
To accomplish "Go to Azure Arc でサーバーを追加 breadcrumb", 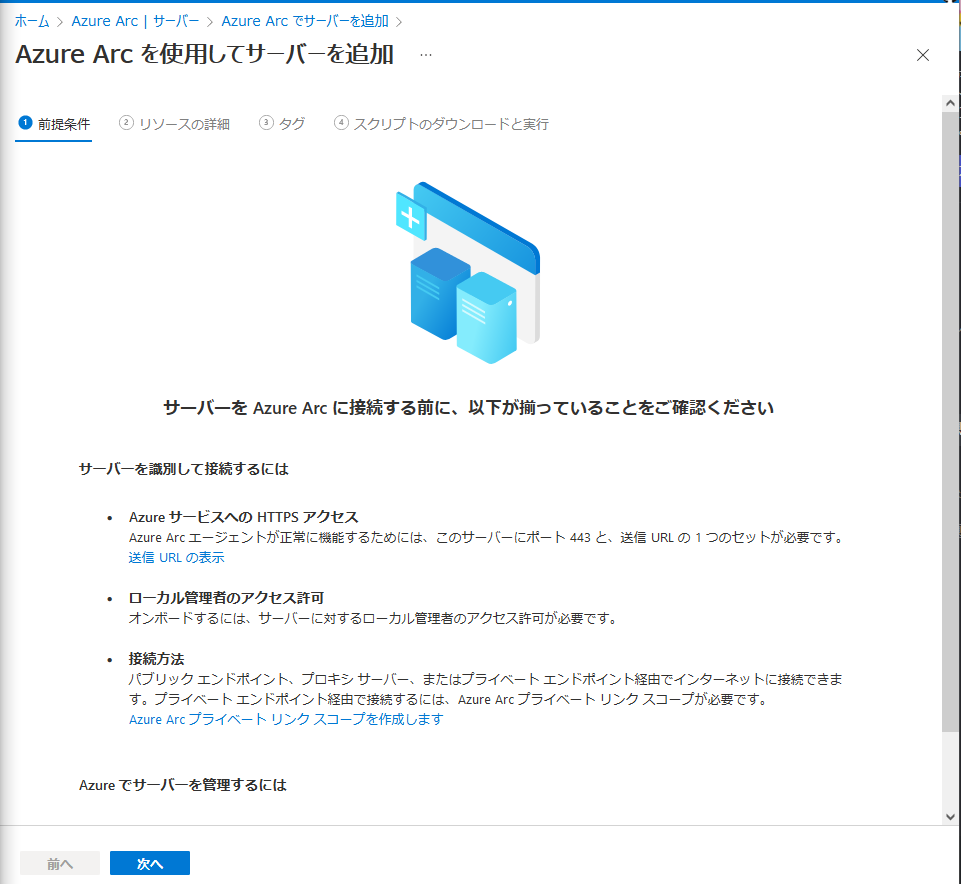I will coord(305,21).
